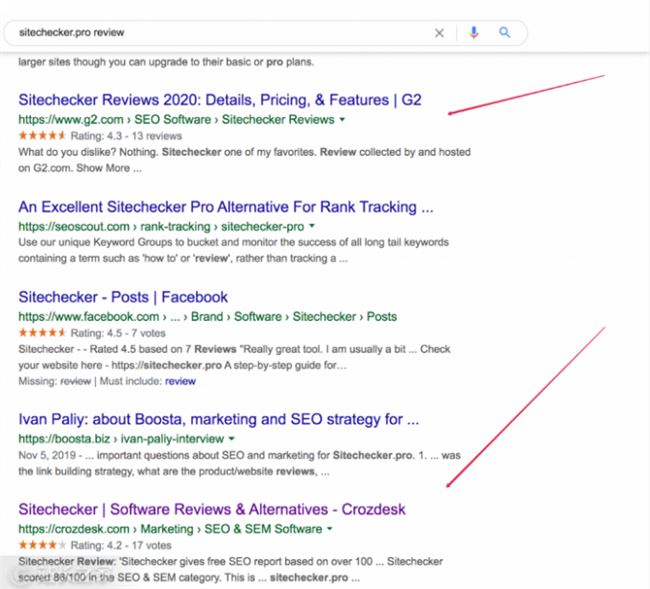Image resolution: width=650 pixels, height=589 pixels.
Task: Click the star rating icons under Facebook result
Action: 42,332
